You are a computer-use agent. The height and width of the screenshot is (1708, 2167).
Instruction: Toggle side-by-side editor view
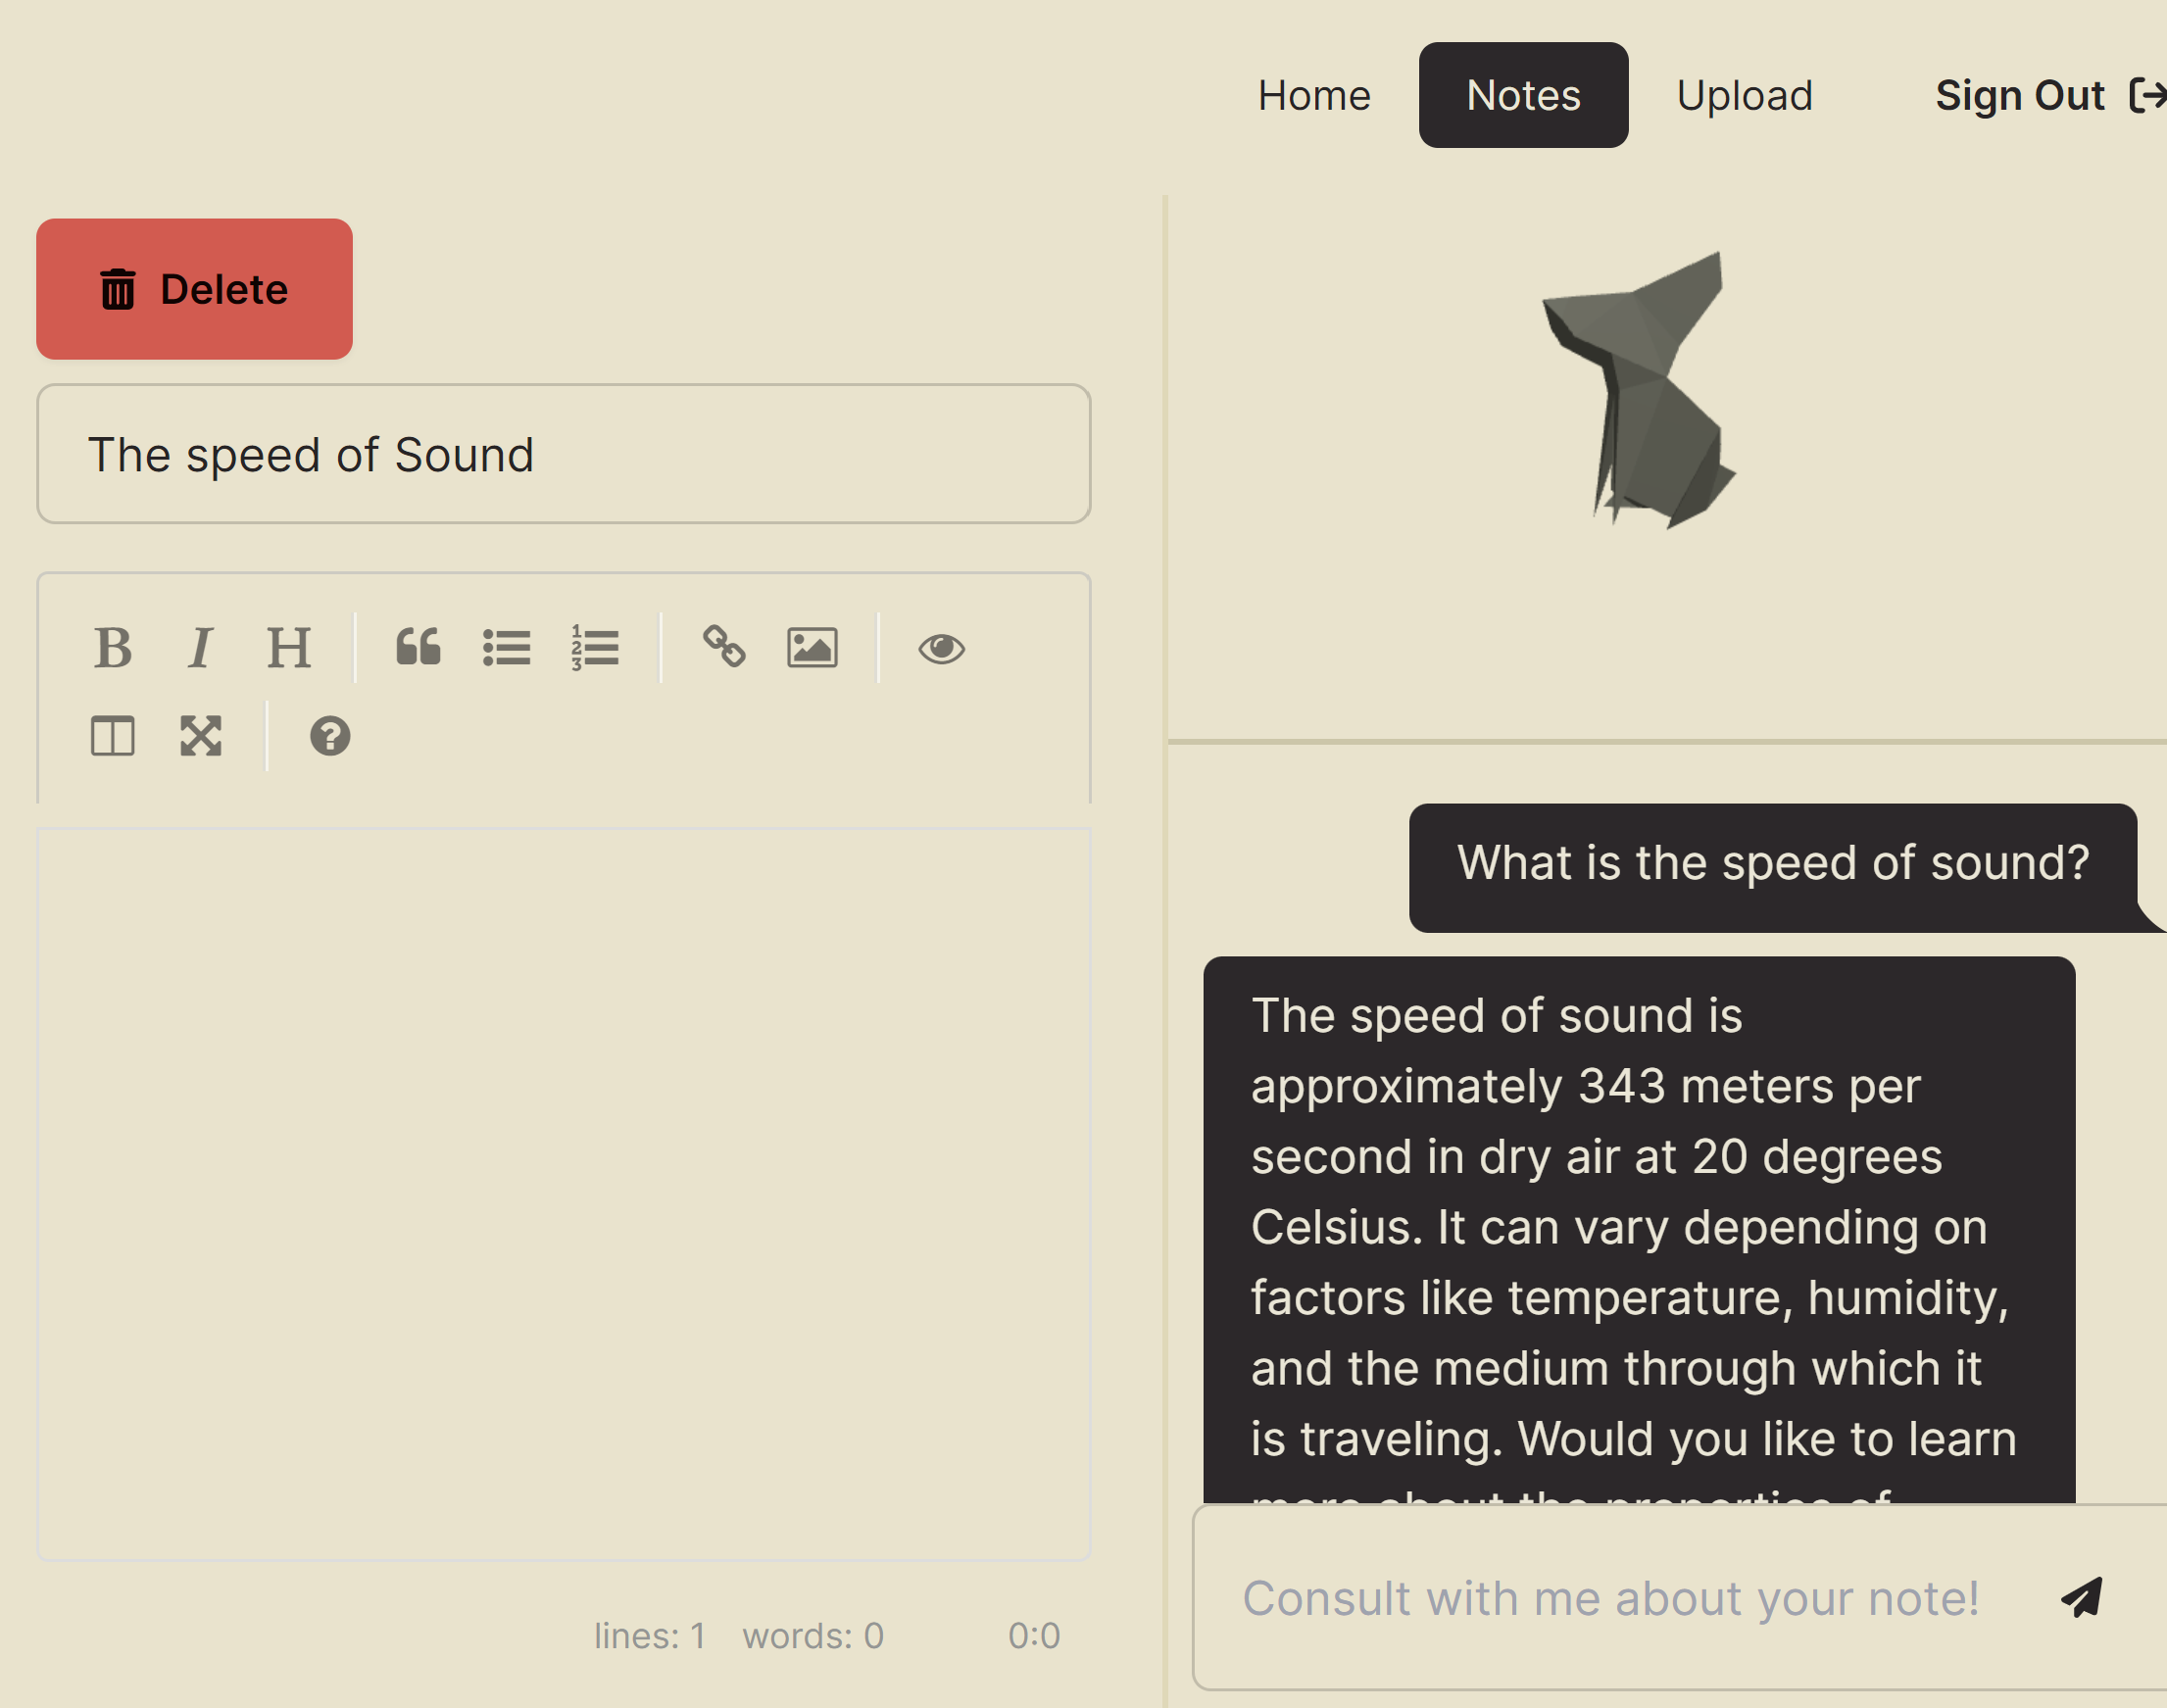113,736
